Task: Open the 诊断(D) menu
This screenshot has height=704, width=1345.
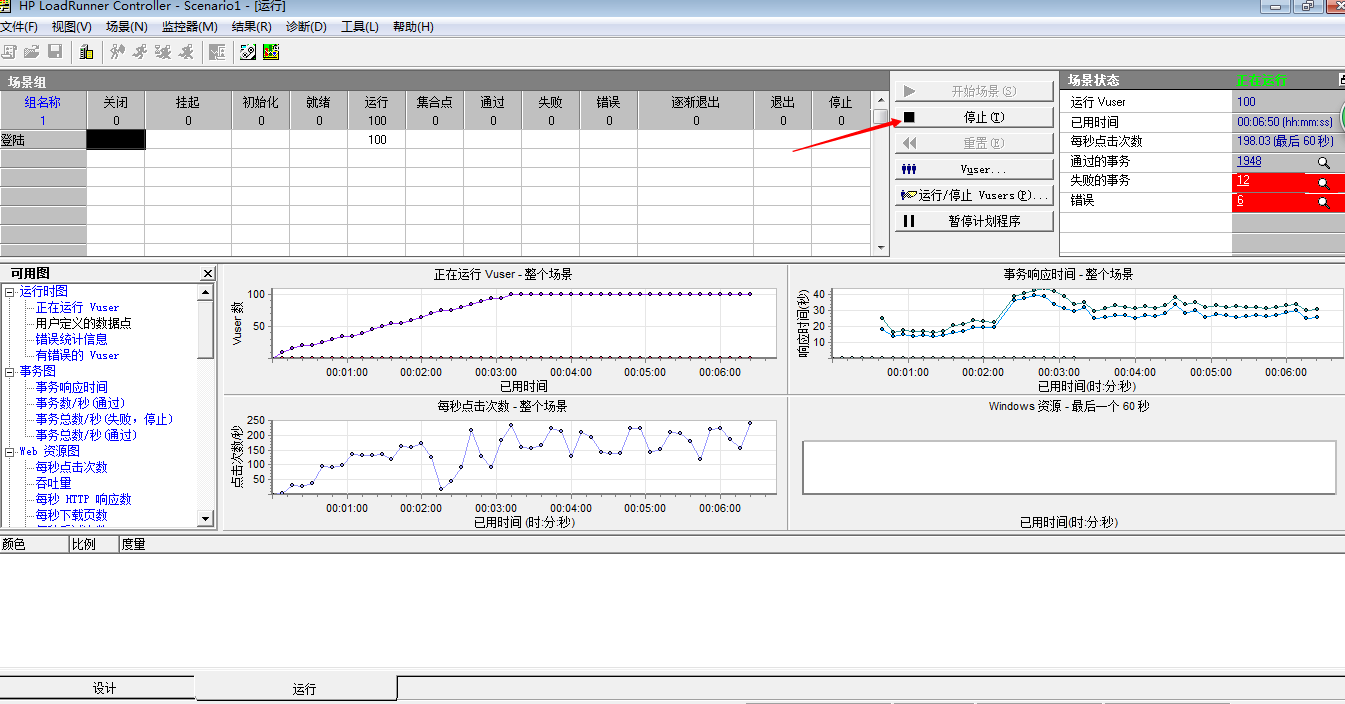Action: [x=306, y=27]
